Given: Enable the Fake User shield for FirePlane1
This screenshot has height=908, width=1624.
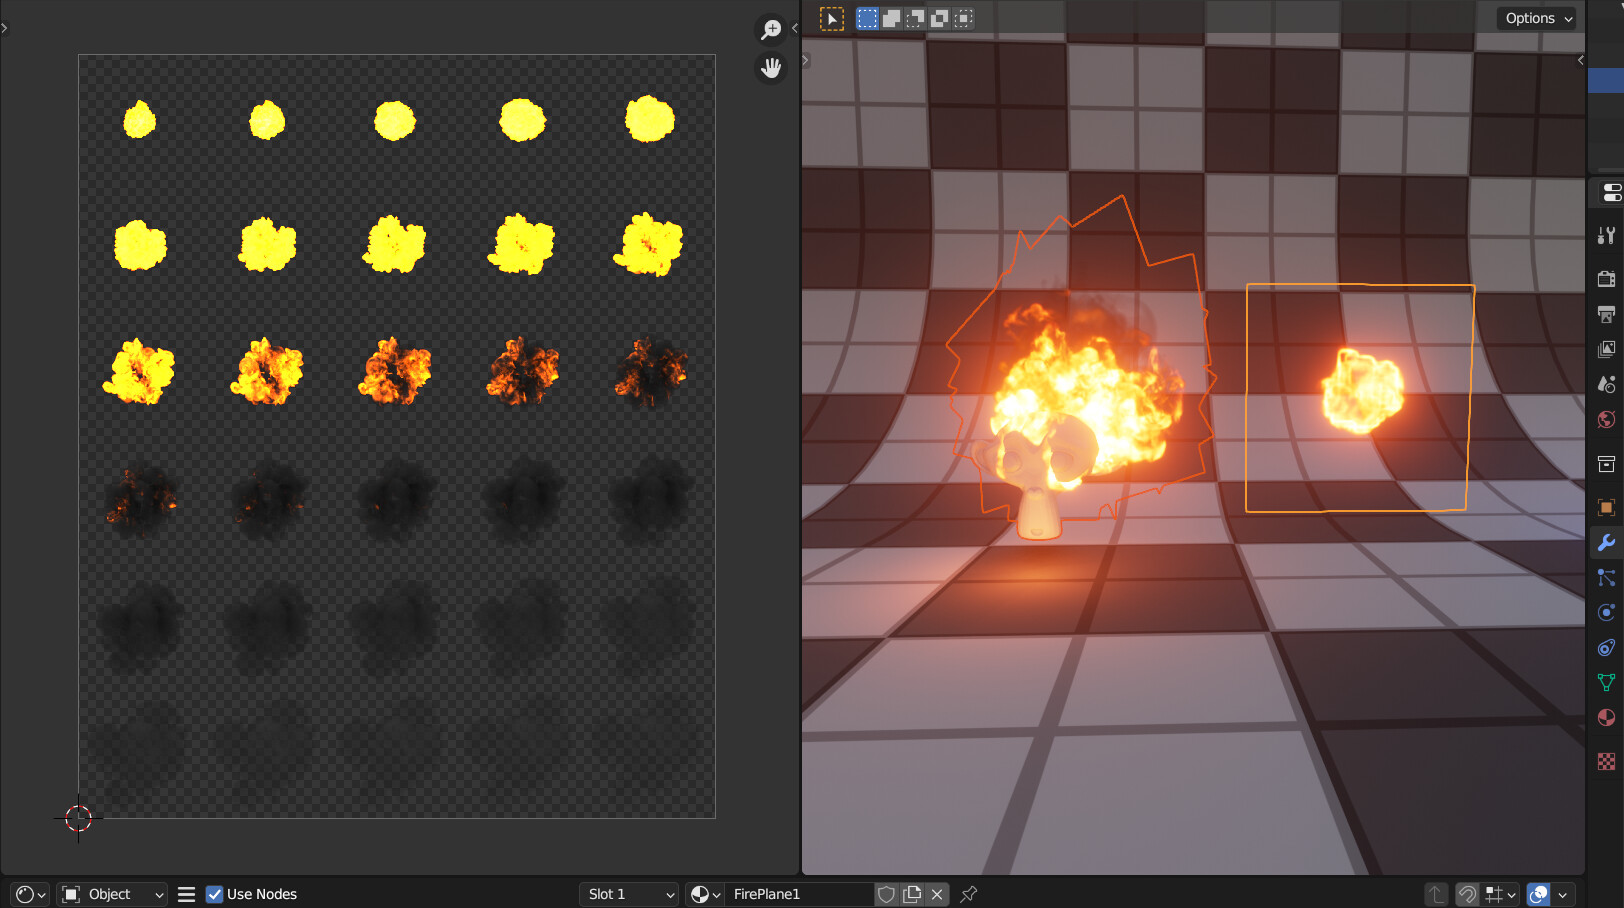Looking at the screenshot, I should click(x=887, y=894).
